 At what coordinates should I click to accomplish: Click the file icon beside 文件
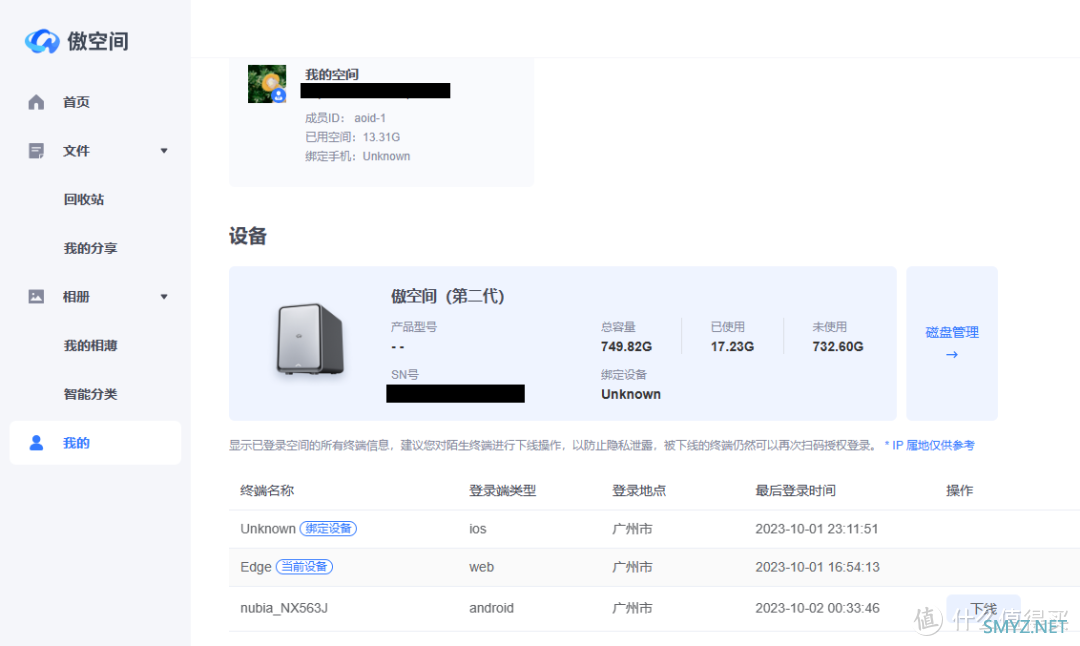[x=36, y=151]
